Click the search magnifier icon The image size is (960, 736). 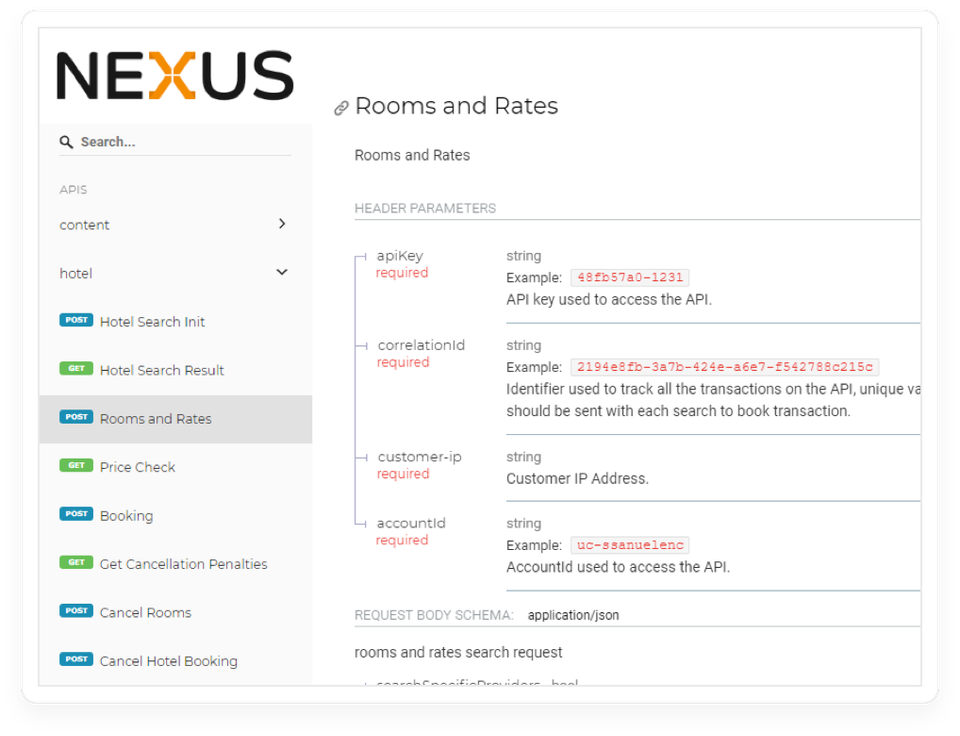pyautogui.click(x=66, y=142)
